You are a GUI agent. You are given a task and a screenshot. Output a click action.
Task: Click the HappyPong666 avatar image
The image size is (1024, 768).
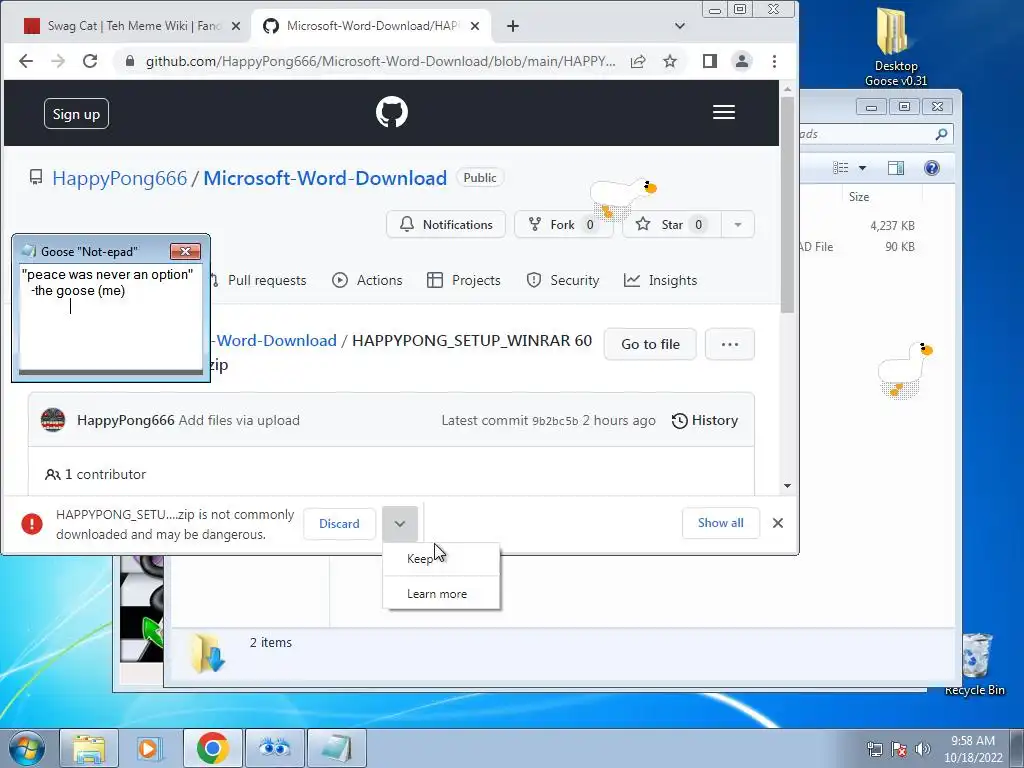53,420
